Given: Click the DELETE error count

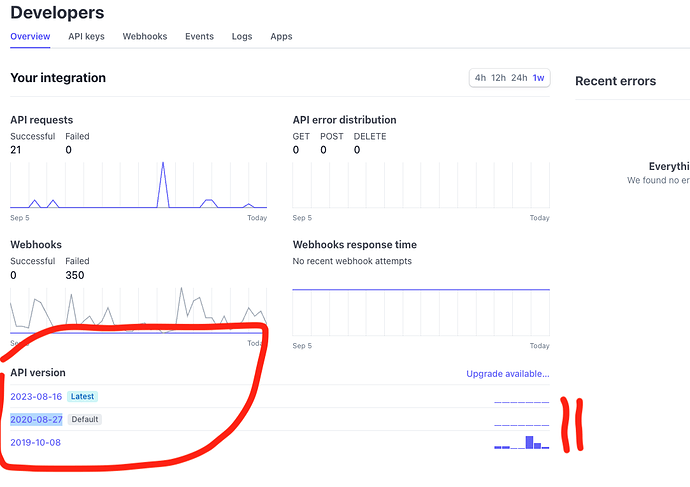Looking at the screenshot, I should tap(357, 150).
